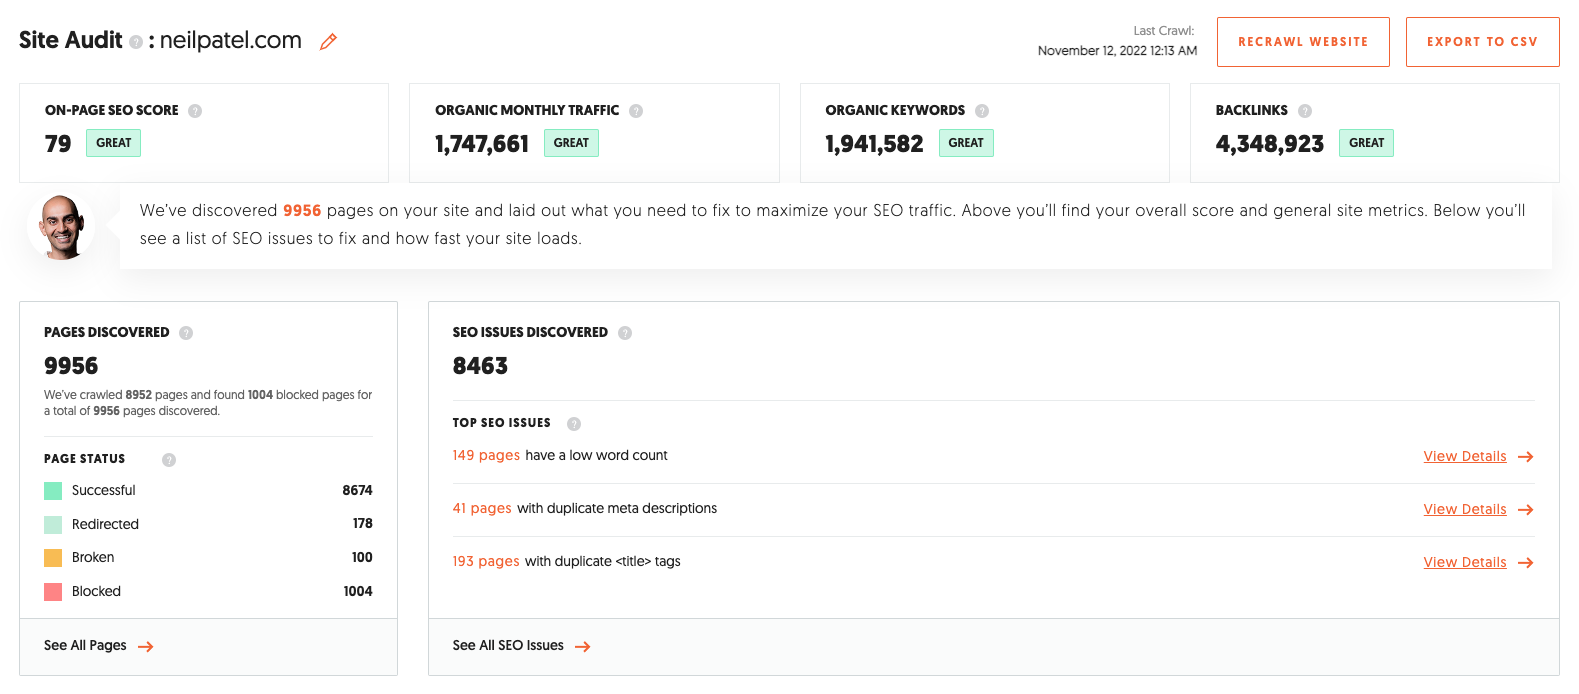Click Organic Keywords question mark icon
1579x694 pixels.
click(x=982, y=111)
